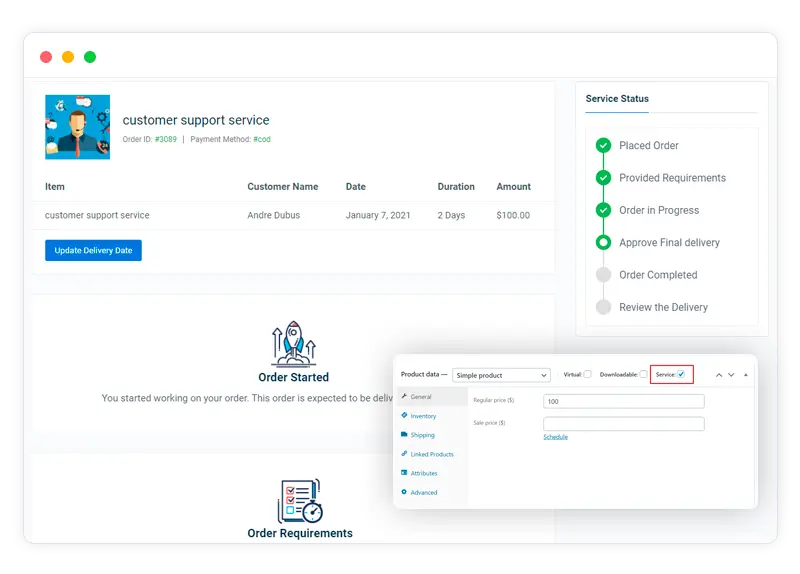Click the Provided Requirements green checkmark
Screen dimensions: 800x574
tap(603, 178)
